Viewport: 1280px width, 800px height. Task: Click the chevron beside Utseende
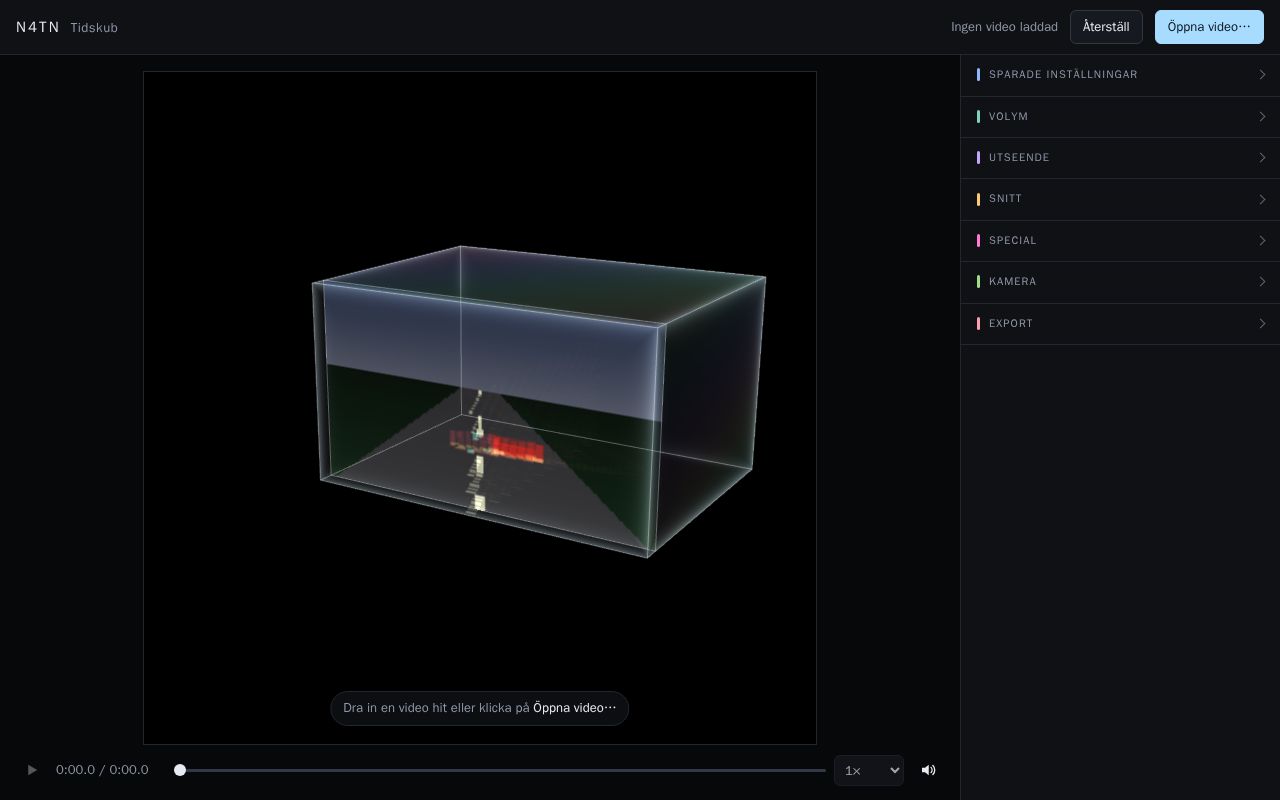pyautogui.click(x=1262, y=158)
